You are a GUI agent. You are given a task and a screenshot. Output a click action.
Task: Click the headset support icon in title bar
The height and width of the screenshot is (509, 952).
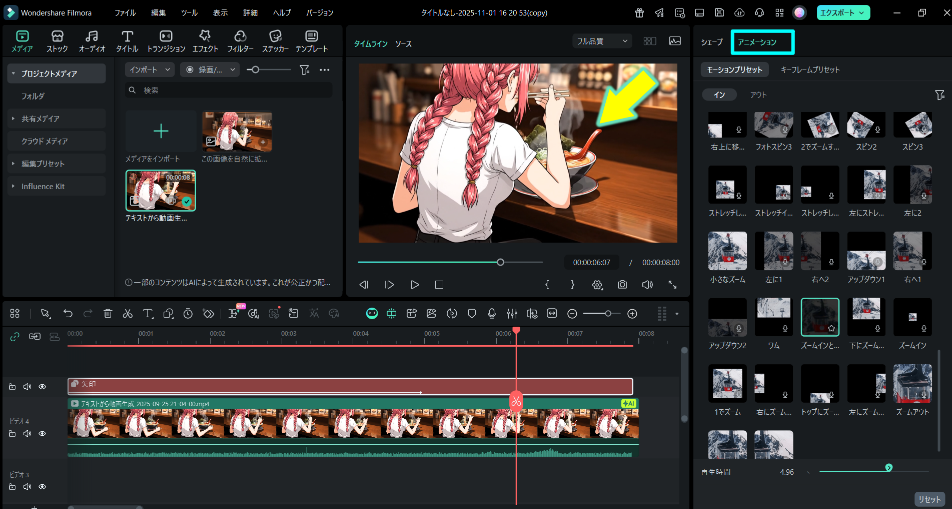pyautogui.click(x=760, y=13)
